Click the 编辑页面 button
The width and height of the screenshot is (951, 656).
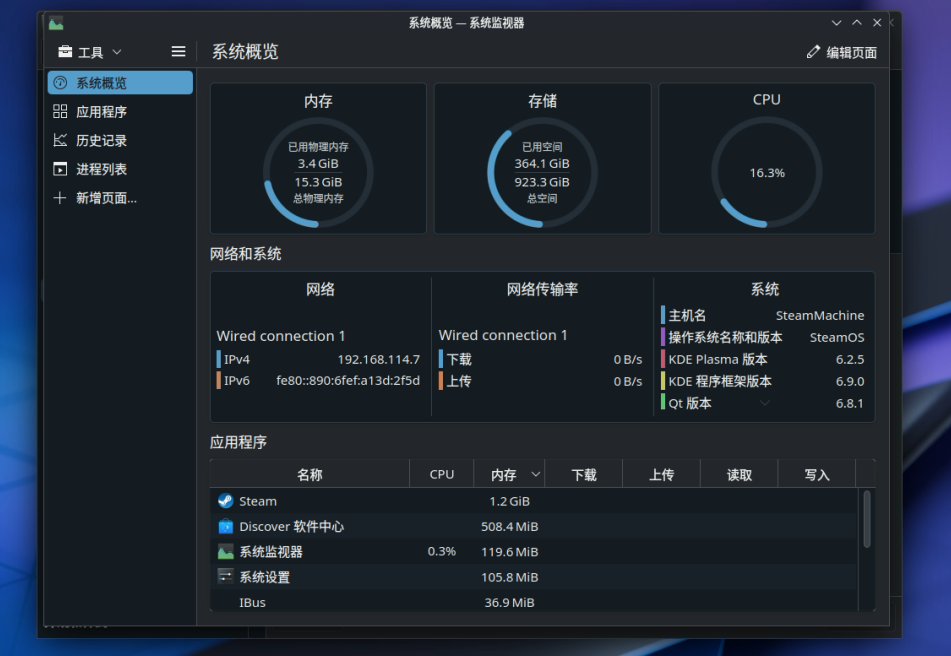(x=842, y=53)
